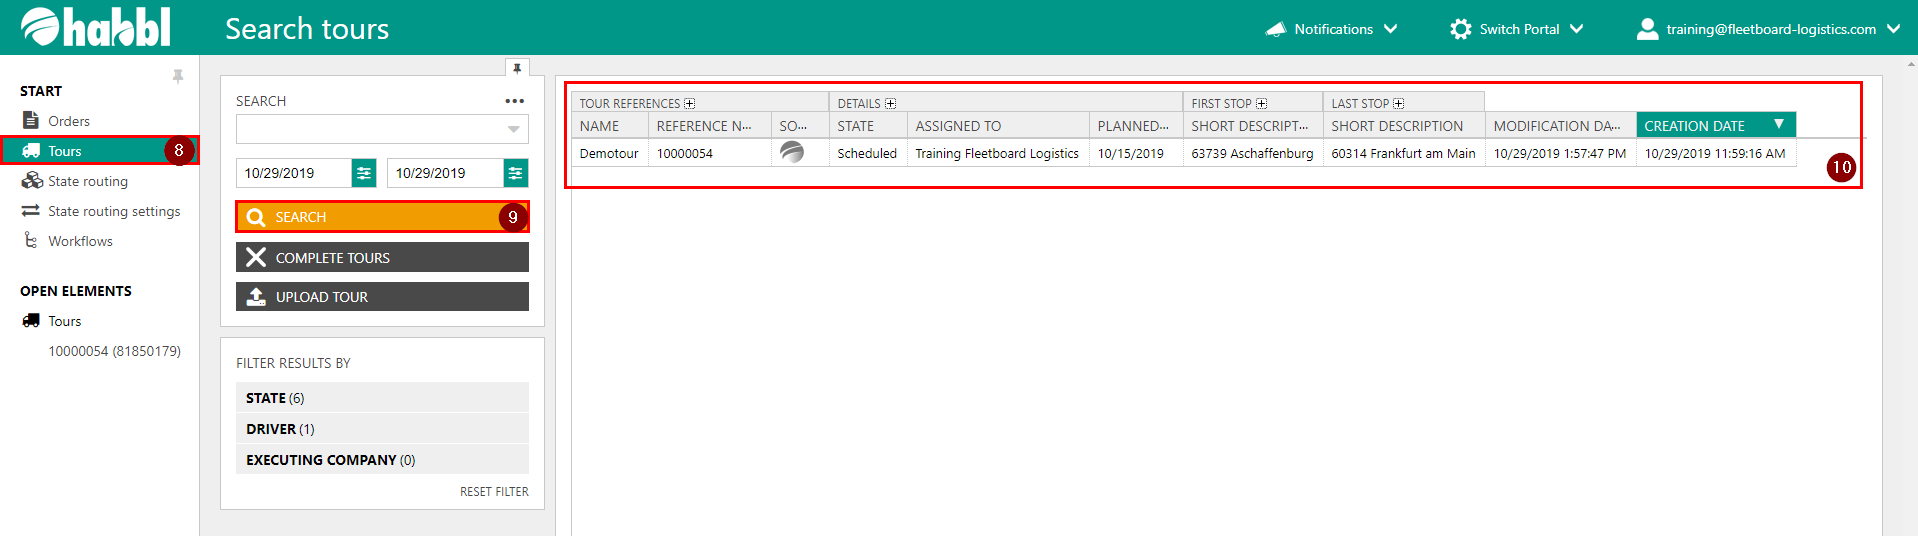
Task: Expand the Details column group
Action: (x=890, y=104)
